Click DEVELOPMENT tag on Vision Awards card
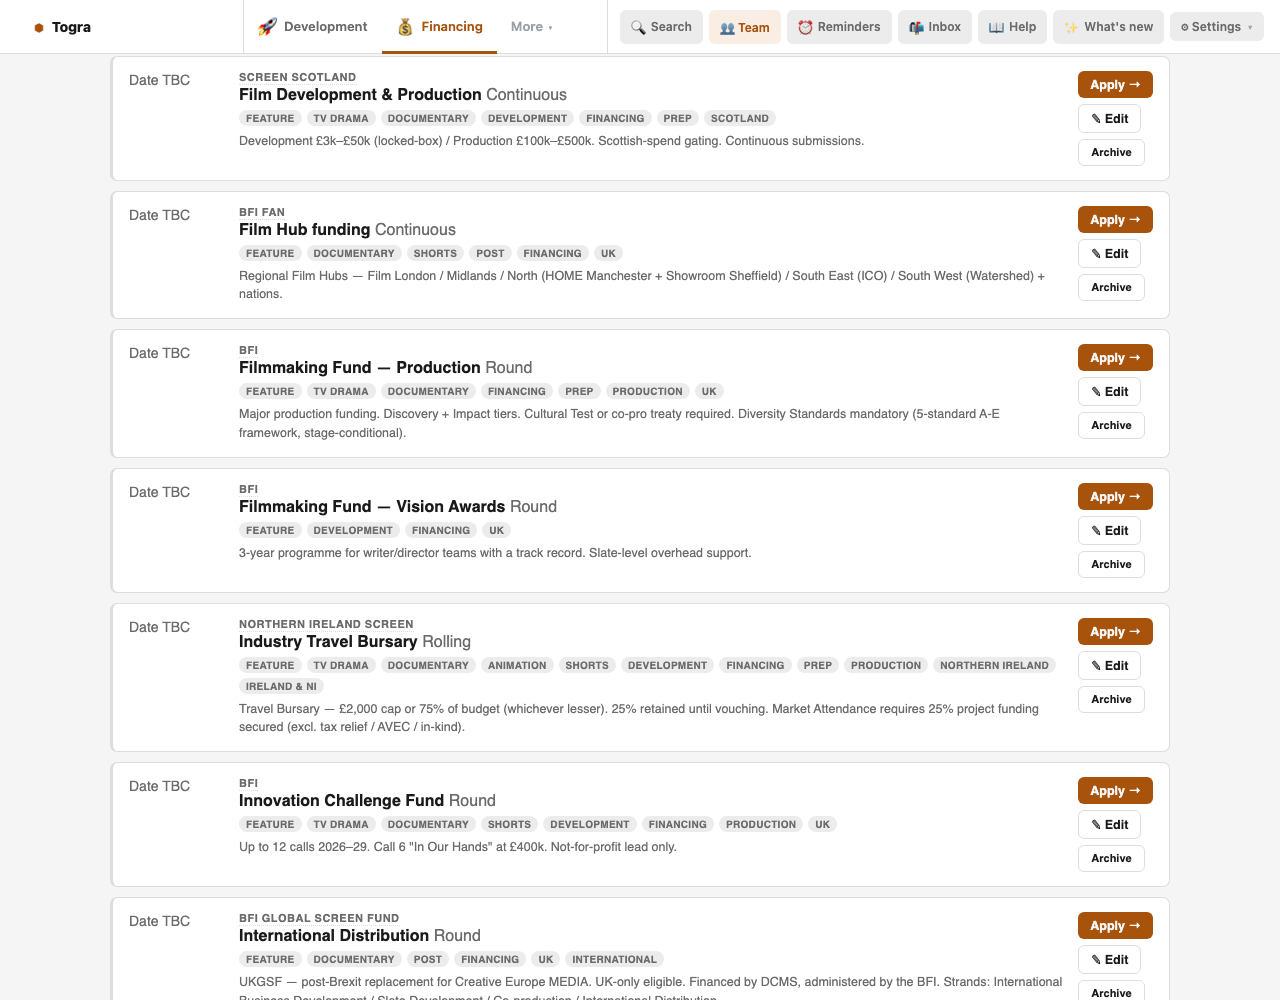The width and height of the screenshot is (1280, 1000). point(353,530)
